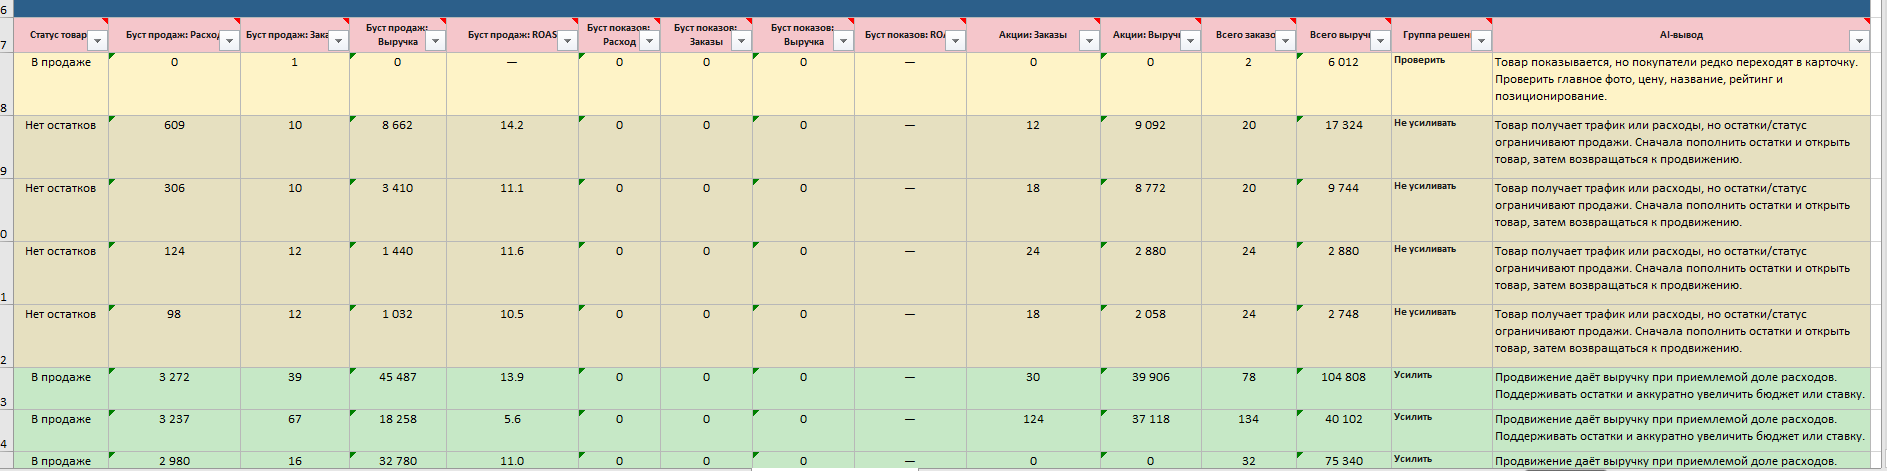Screen dimensions: 1887x471
Task: Select the total revenue cell 9 744
Action: 1343,210
